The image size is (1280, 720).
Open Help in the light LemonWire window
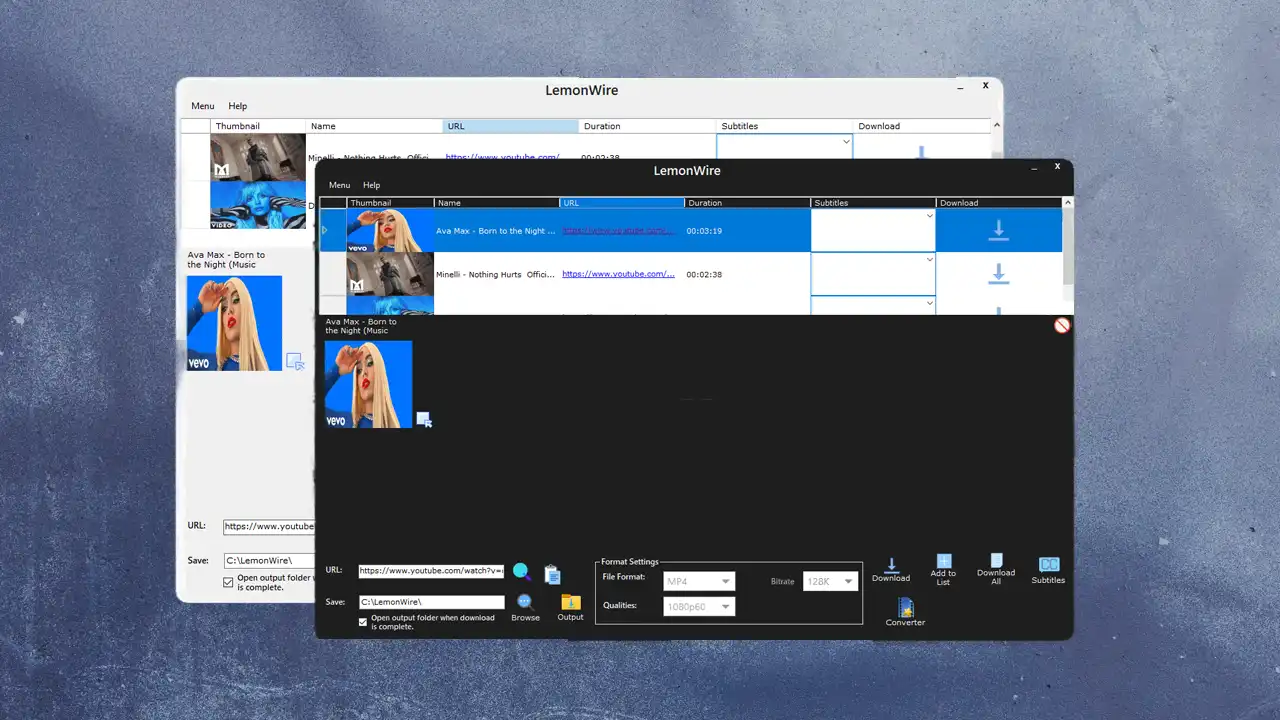click(x=238, y=106)
